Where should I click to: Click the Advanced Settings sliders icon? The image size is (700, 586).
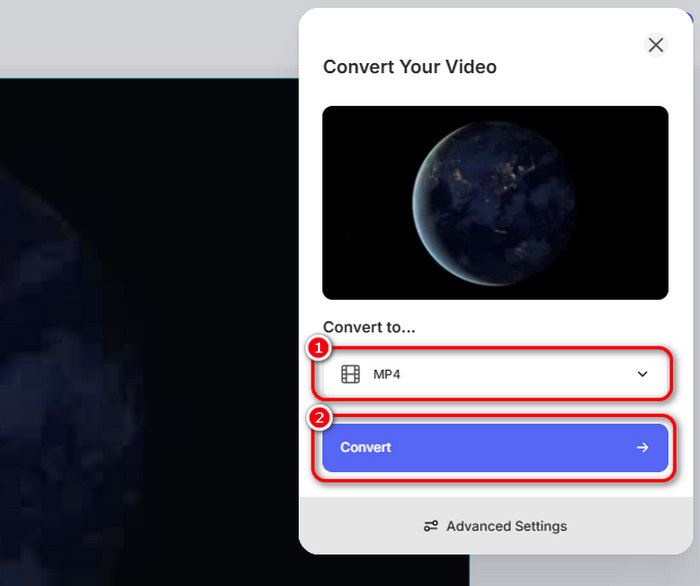click(x=430, y=526)
